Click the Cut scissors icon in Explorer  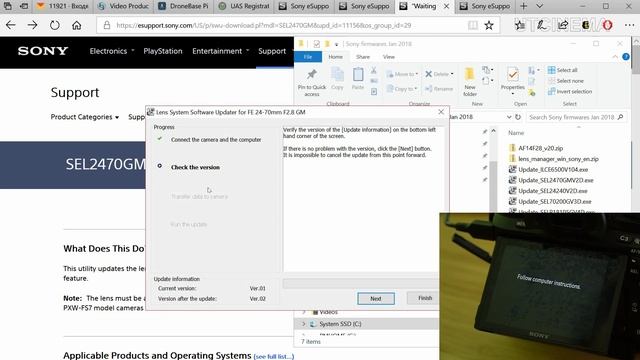point(373,71)
